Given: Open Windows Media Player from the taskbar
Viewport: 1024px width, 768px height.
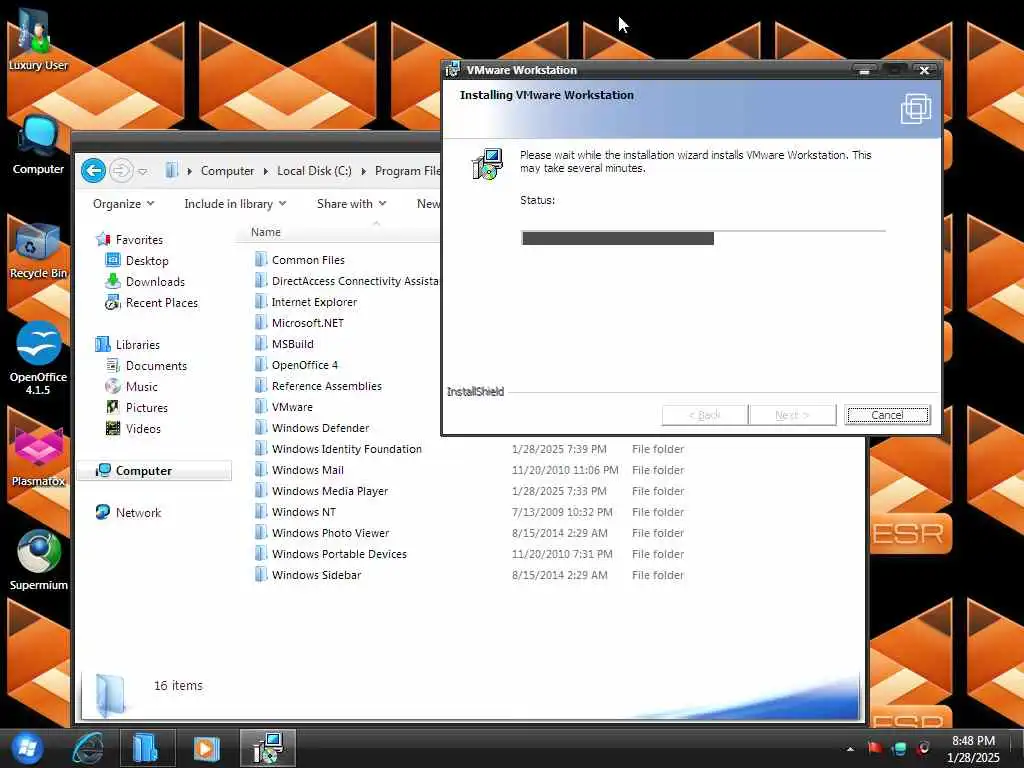Looking at the screenshot, I should coord(206,748).
